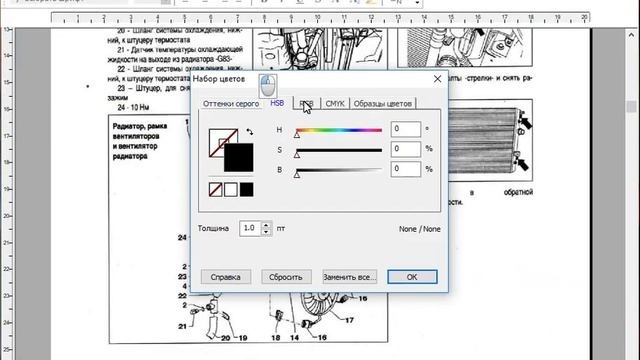Close the Набор цветов dialog
The image size is (640, 360).
coord(437,79)
